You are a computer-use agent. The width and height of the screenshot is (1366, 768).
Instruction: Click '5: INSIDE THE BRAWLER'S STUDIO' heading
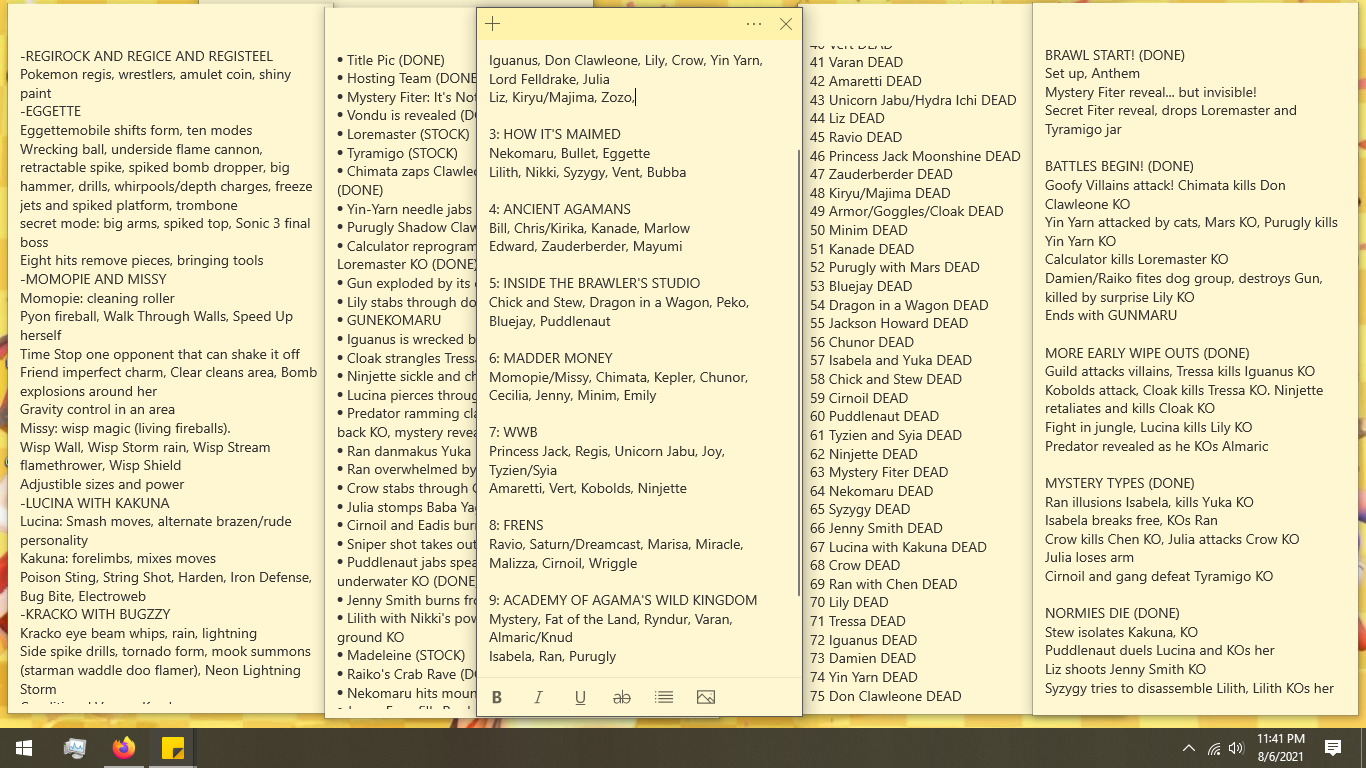(595, 283)
